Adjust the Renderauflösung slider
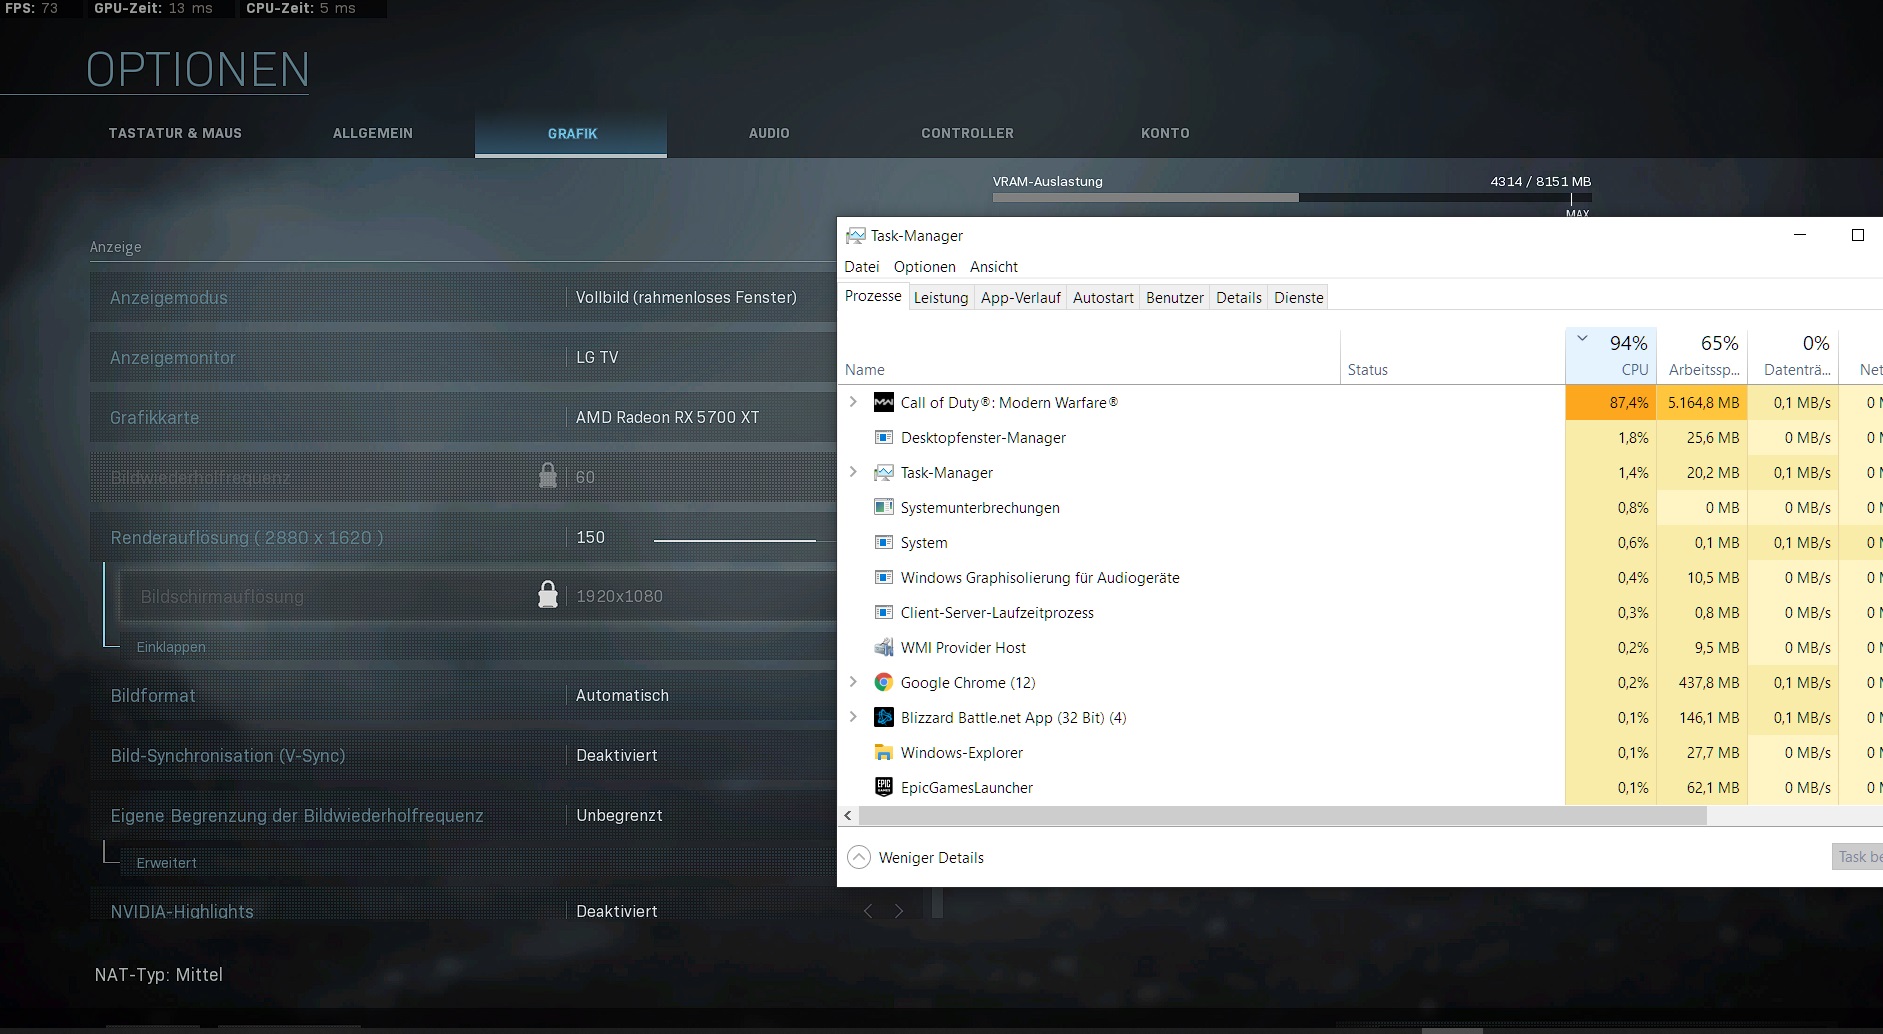The height and width of the screenshot is (1034, 1883). tap(743, 540)
